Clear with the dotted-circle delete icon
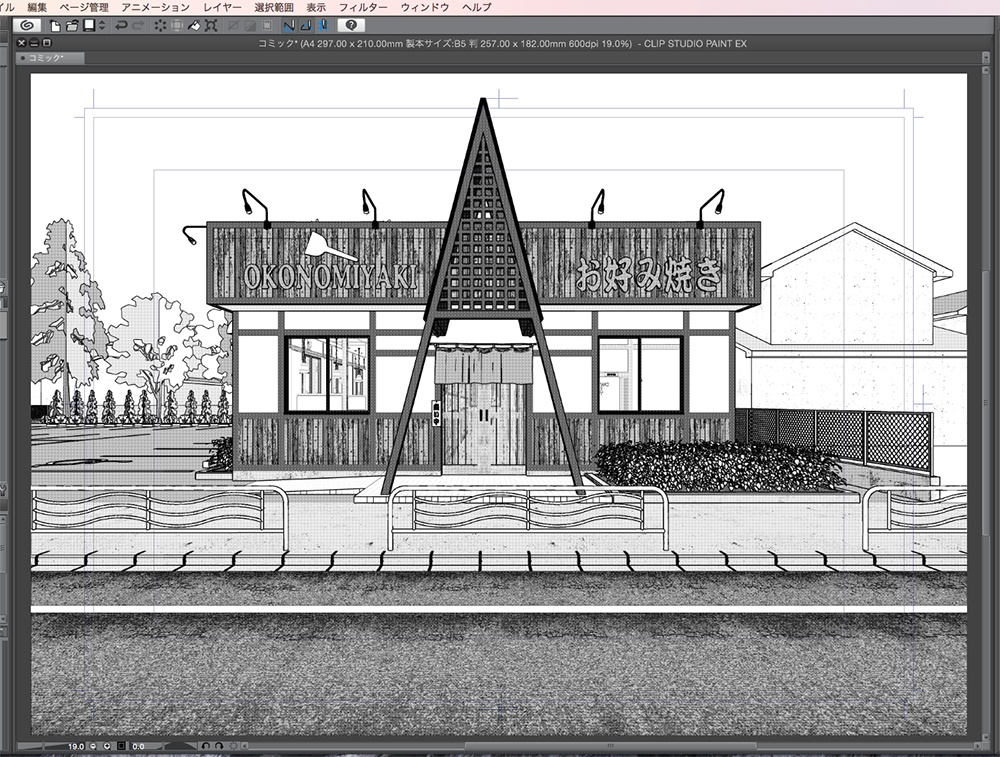The width and height of the screenshot is (1000, 757). coord(160,26)
